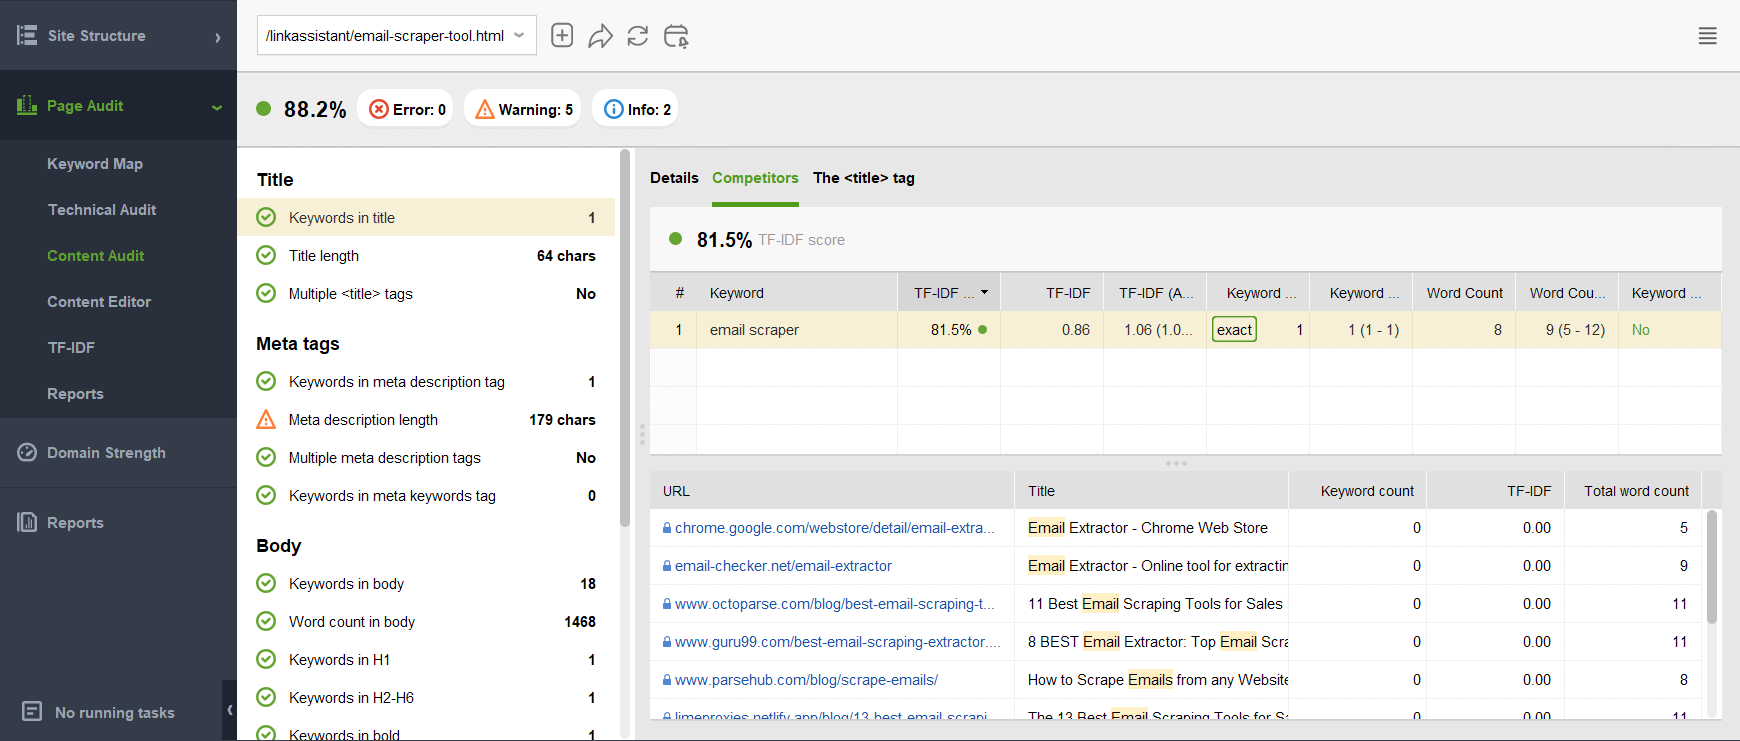Select Keywords in title row
This screenshot has width=1740, height=741.
tap(426, 217)
